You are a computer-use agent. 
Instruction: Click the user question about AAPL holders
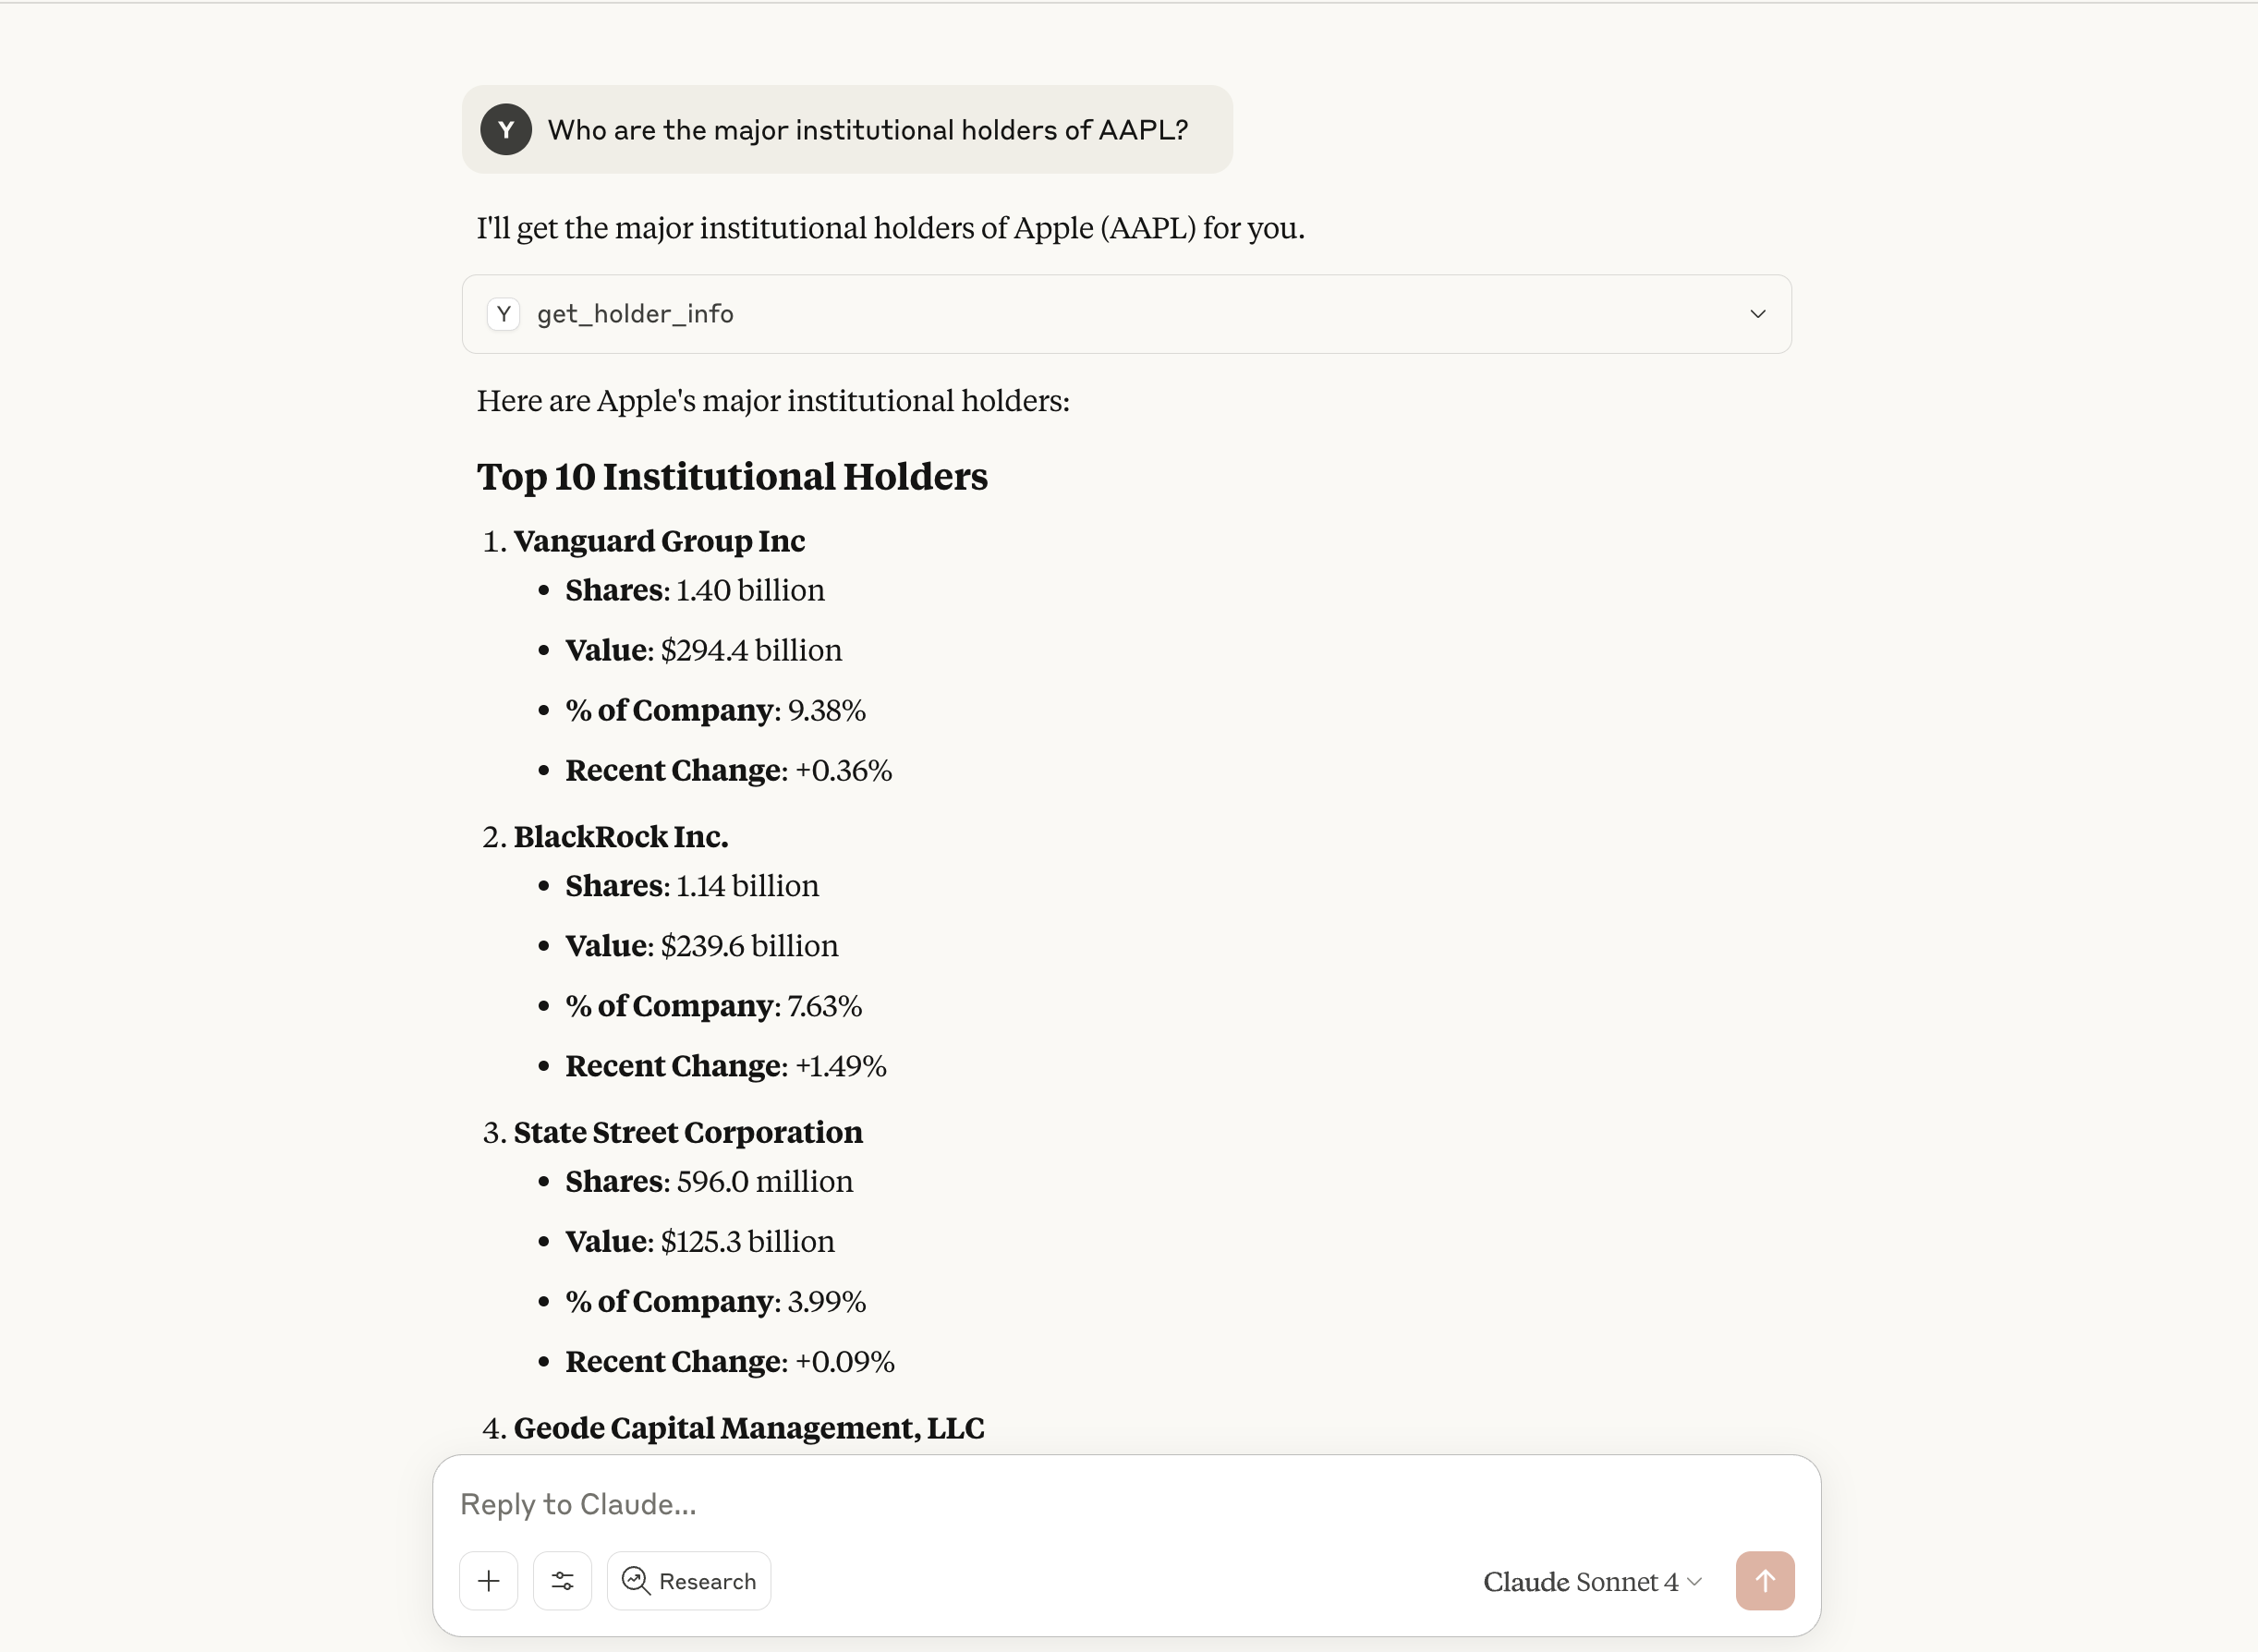click(x=867, y=130)
